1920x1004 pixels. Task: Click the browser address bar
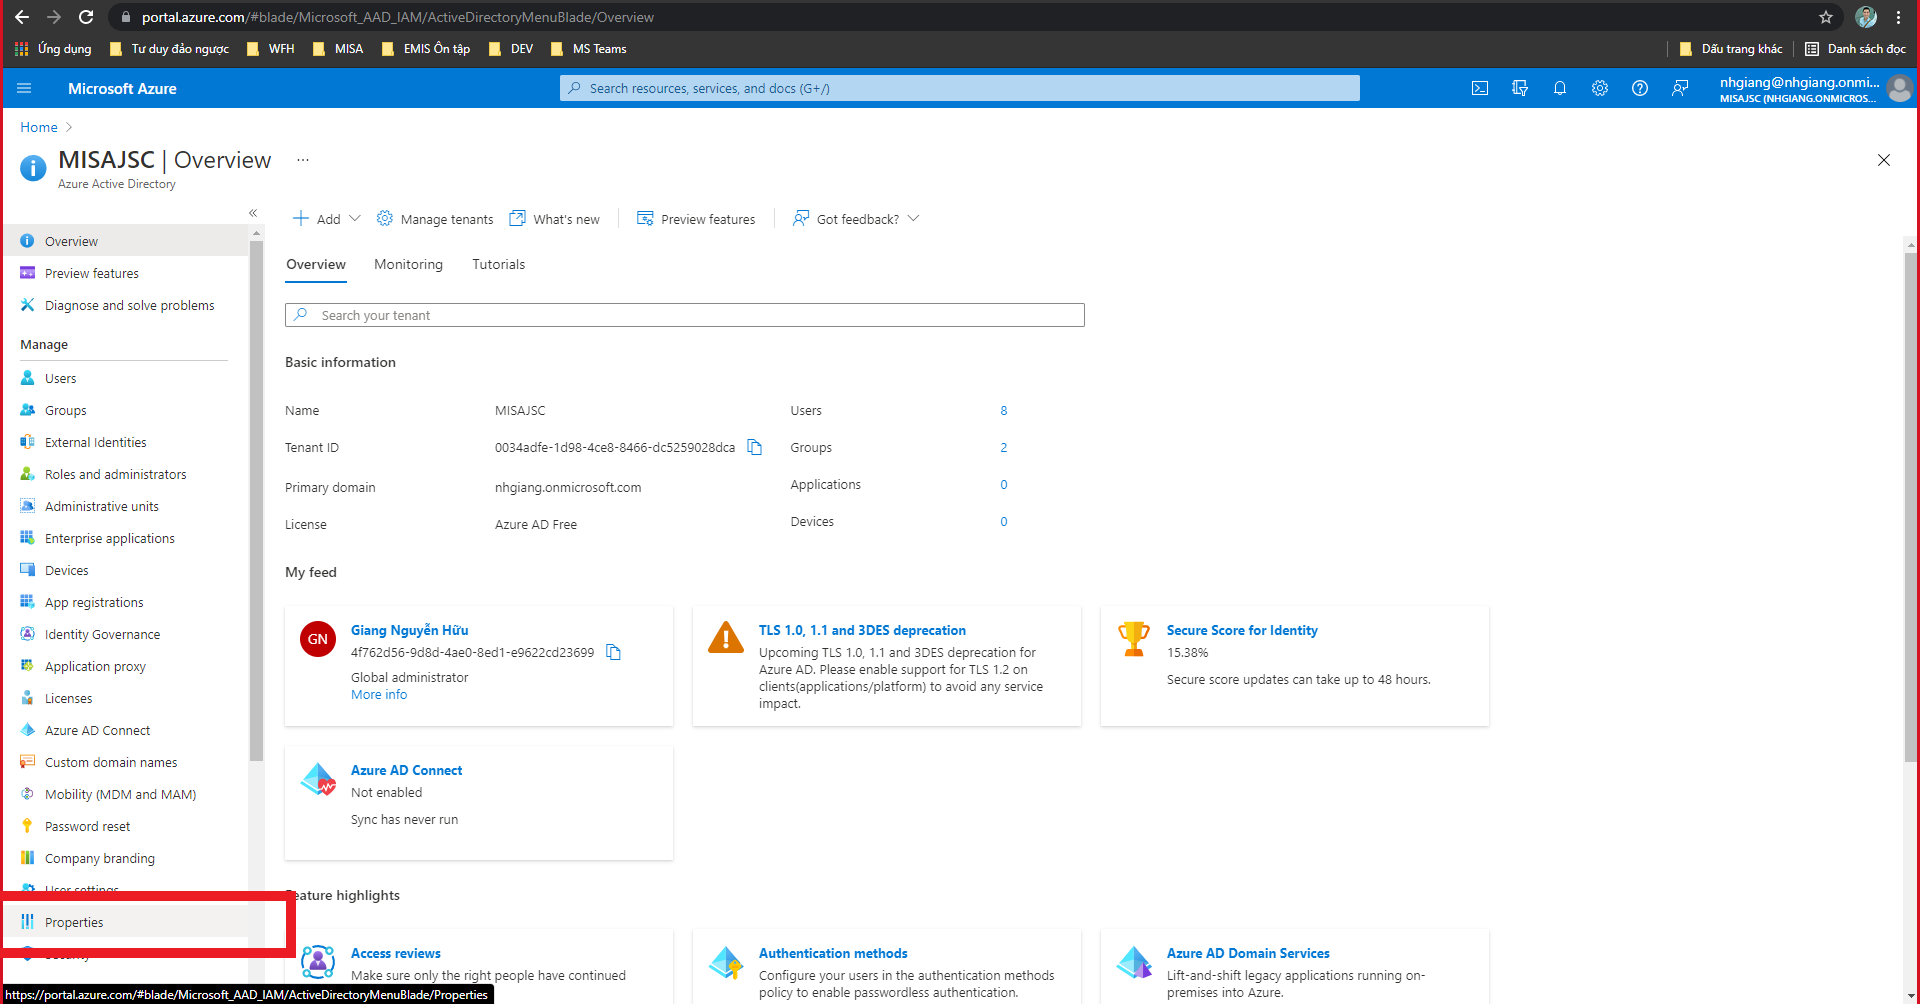(960, 17)
